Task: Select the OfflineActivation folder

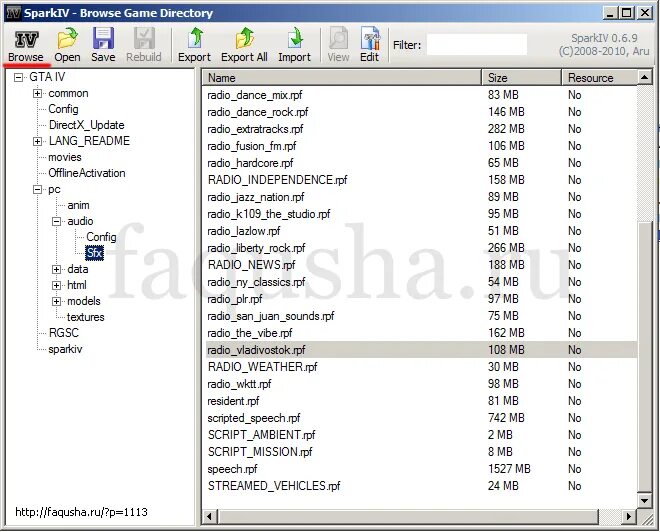Action: [87, 173]
